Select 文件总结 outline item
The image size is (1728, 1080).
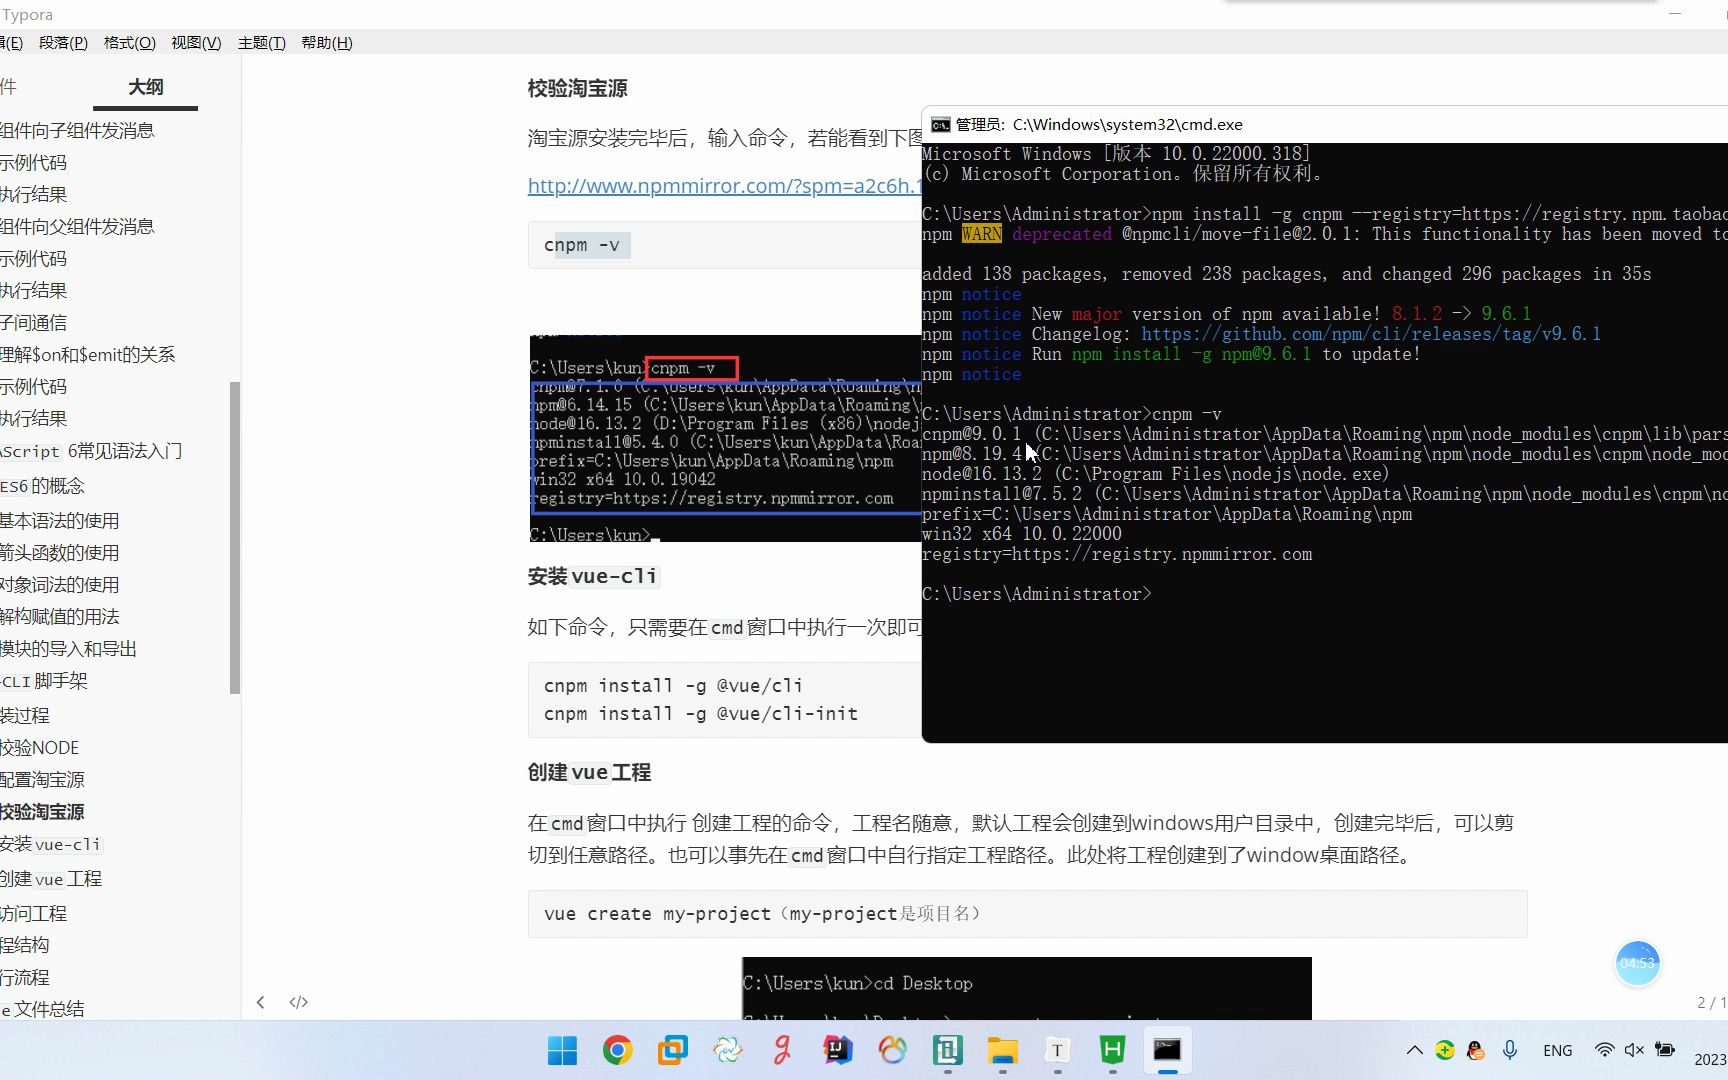(x=42, y=1009)
